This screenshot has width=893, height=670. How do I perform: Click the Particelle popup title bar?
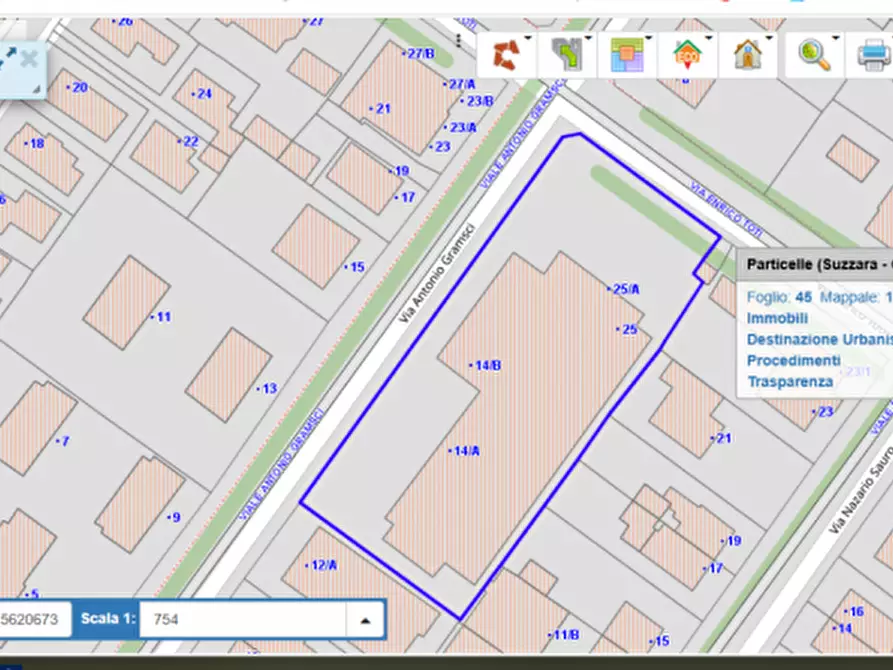tap(815, 264)
